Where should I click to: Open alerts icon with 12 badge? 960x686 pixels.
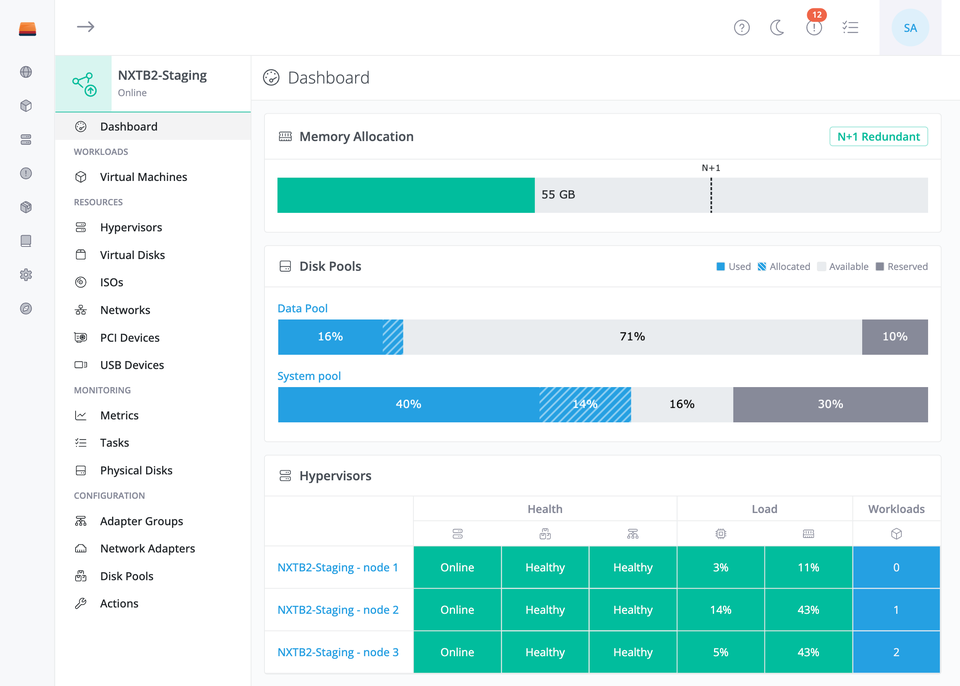point(814,27)
